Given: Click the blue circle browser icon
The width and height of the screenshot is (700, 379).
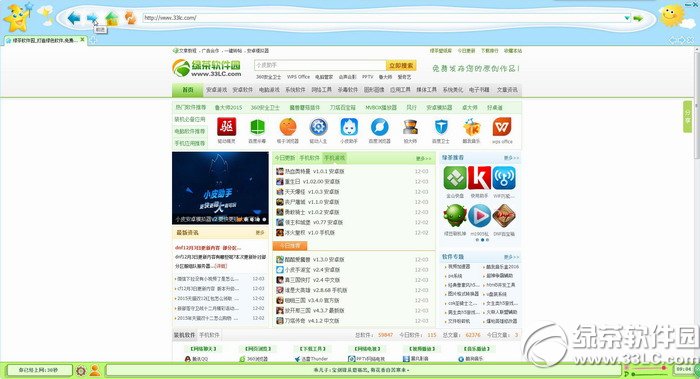Looking at the screenshot, I should 379,127.
